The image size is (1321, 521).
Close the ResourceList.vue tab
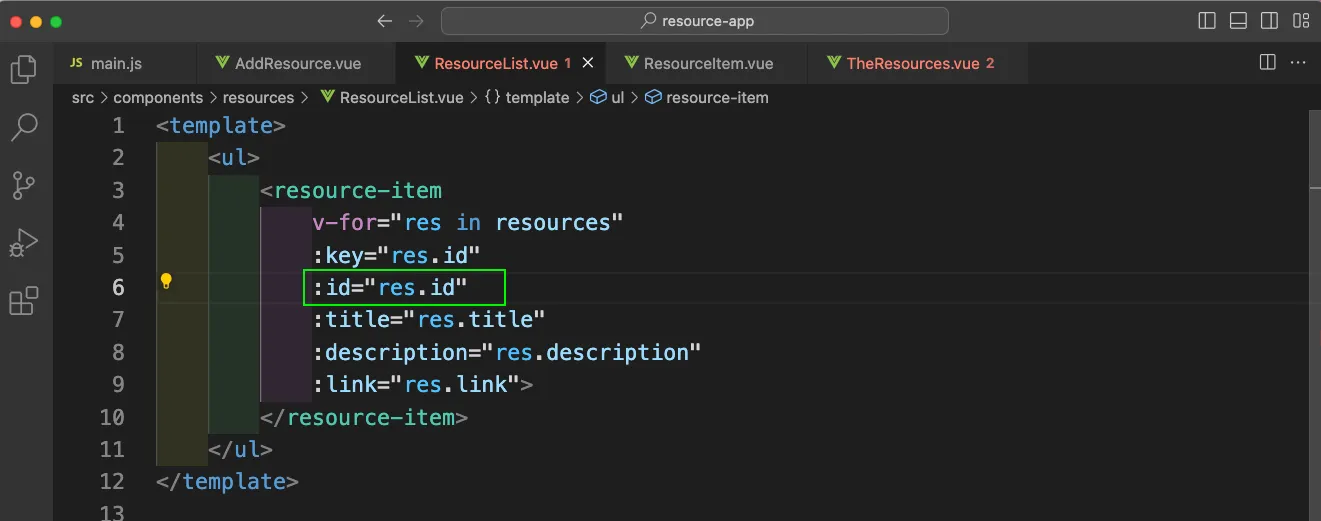(x=588, y=63)
